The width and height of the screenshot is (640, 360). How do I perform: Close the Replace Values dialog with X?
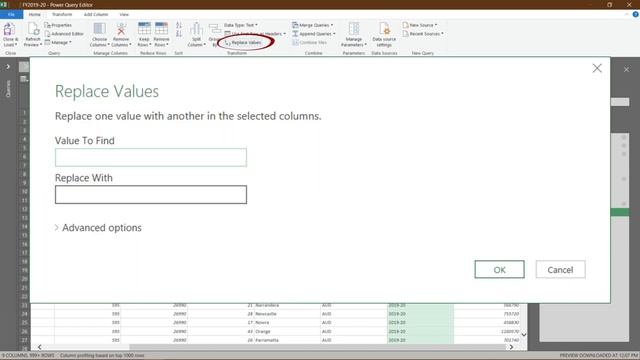tap(597, 68)
